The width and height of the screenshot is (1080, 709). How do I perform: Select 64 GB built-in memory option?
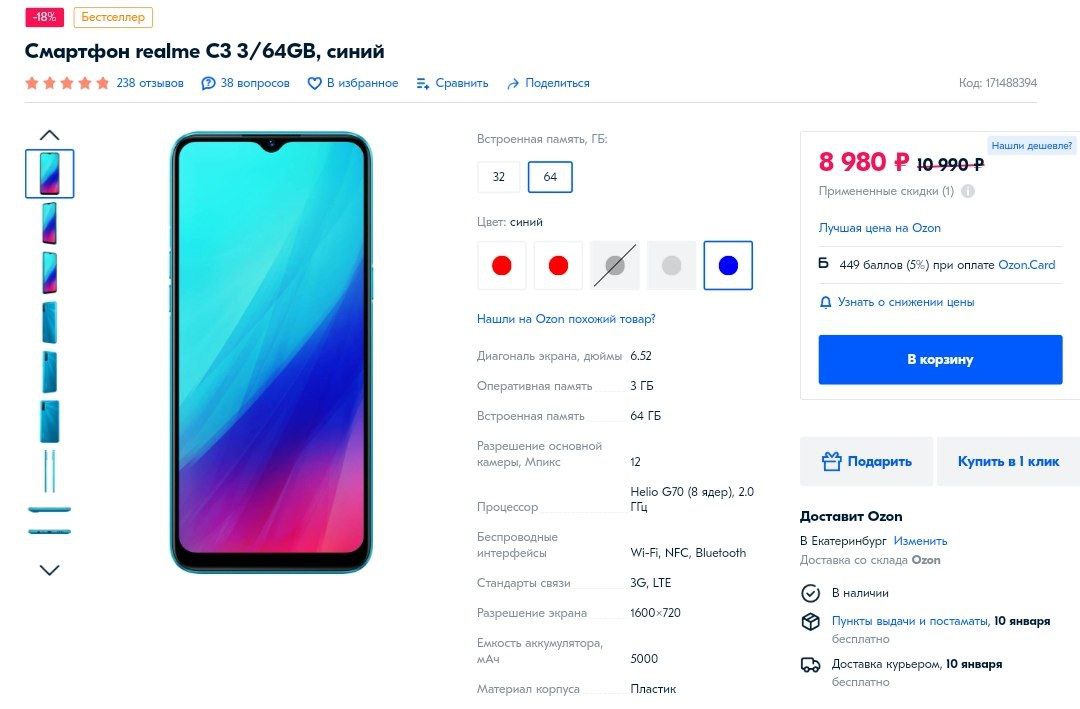coord(550,177)
